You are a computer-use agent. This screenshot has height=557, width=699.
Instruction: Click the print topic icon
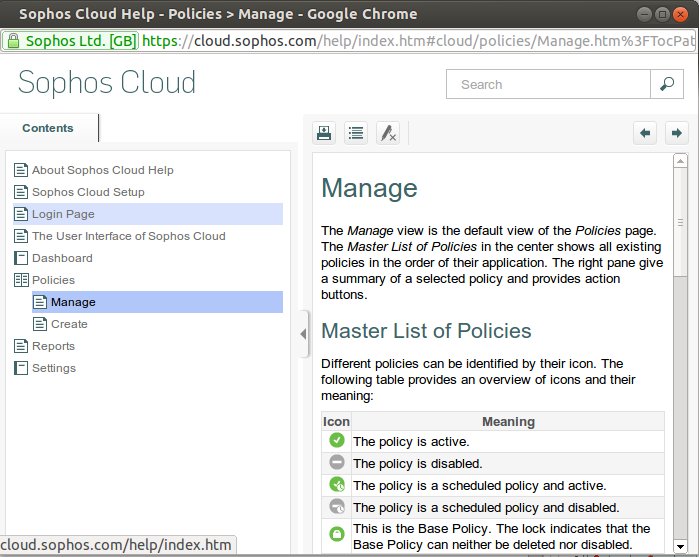click(324, 133)
